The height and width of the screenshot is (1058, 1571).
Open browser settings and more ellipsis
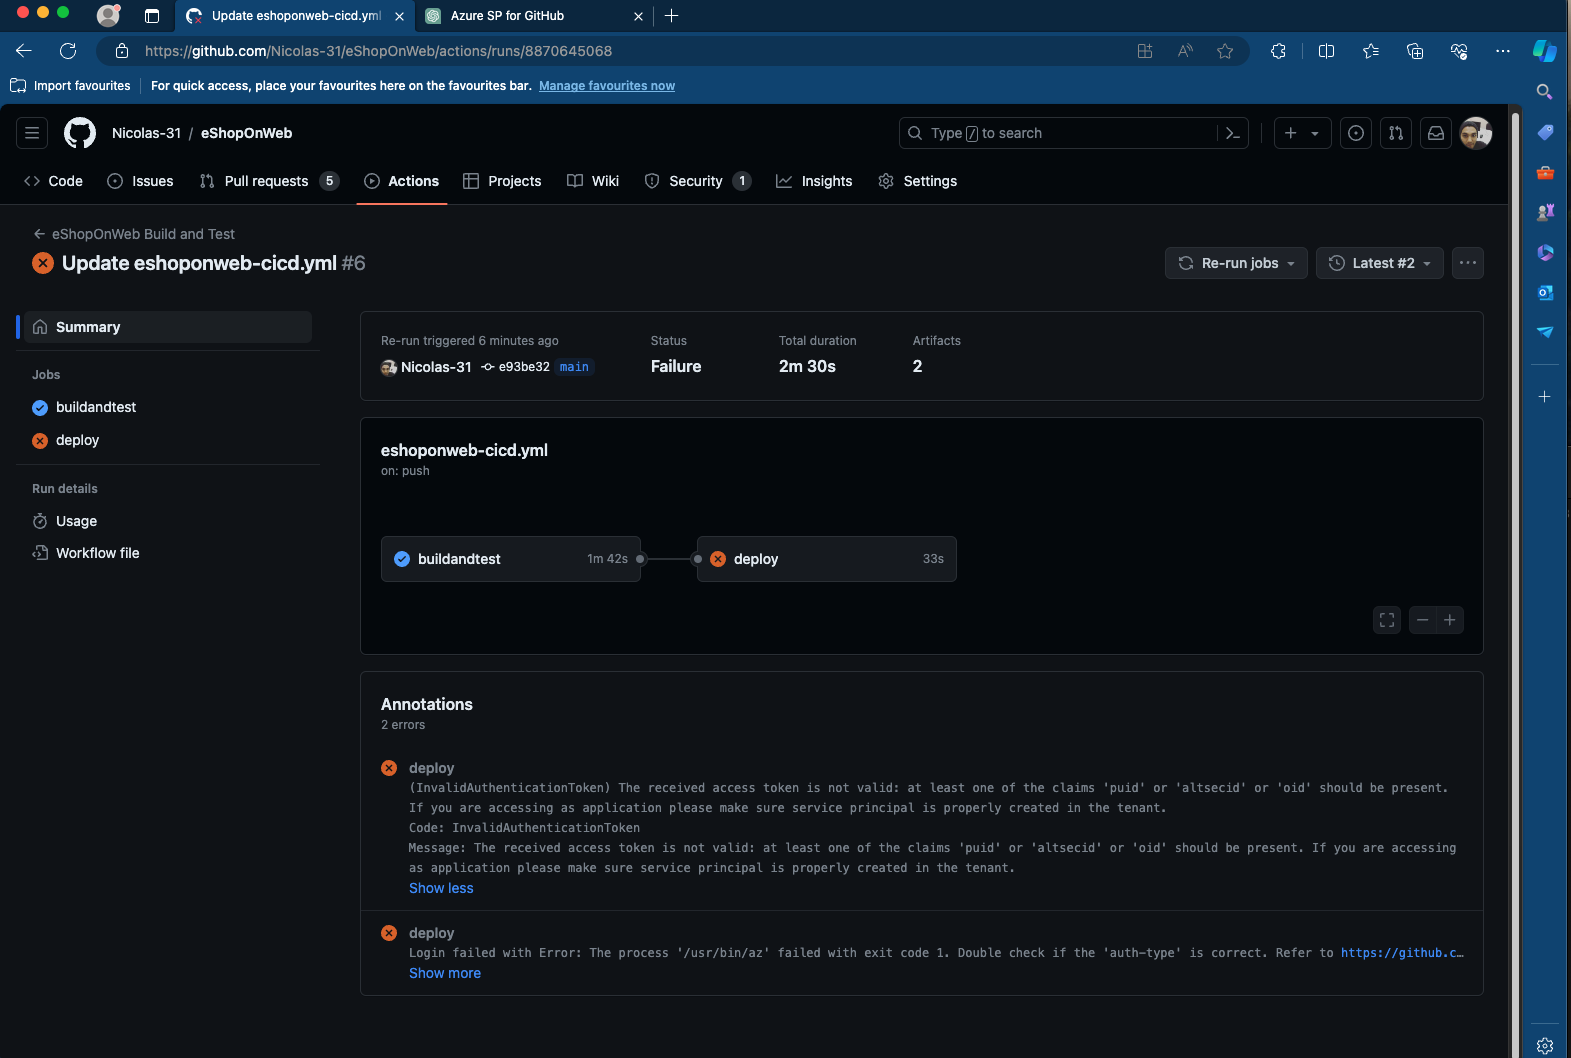(1503, 51)
